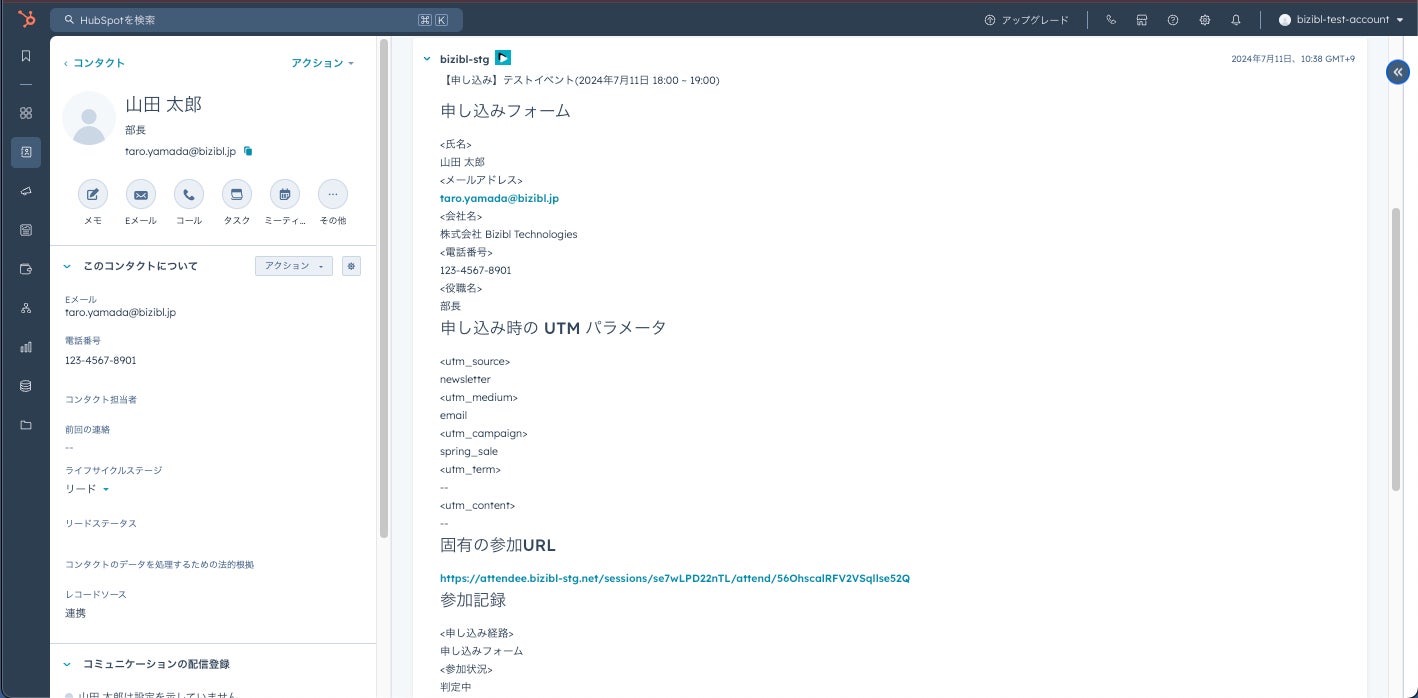Open the attendee.bizibl-stg.net unique join URL

[675, 578]
